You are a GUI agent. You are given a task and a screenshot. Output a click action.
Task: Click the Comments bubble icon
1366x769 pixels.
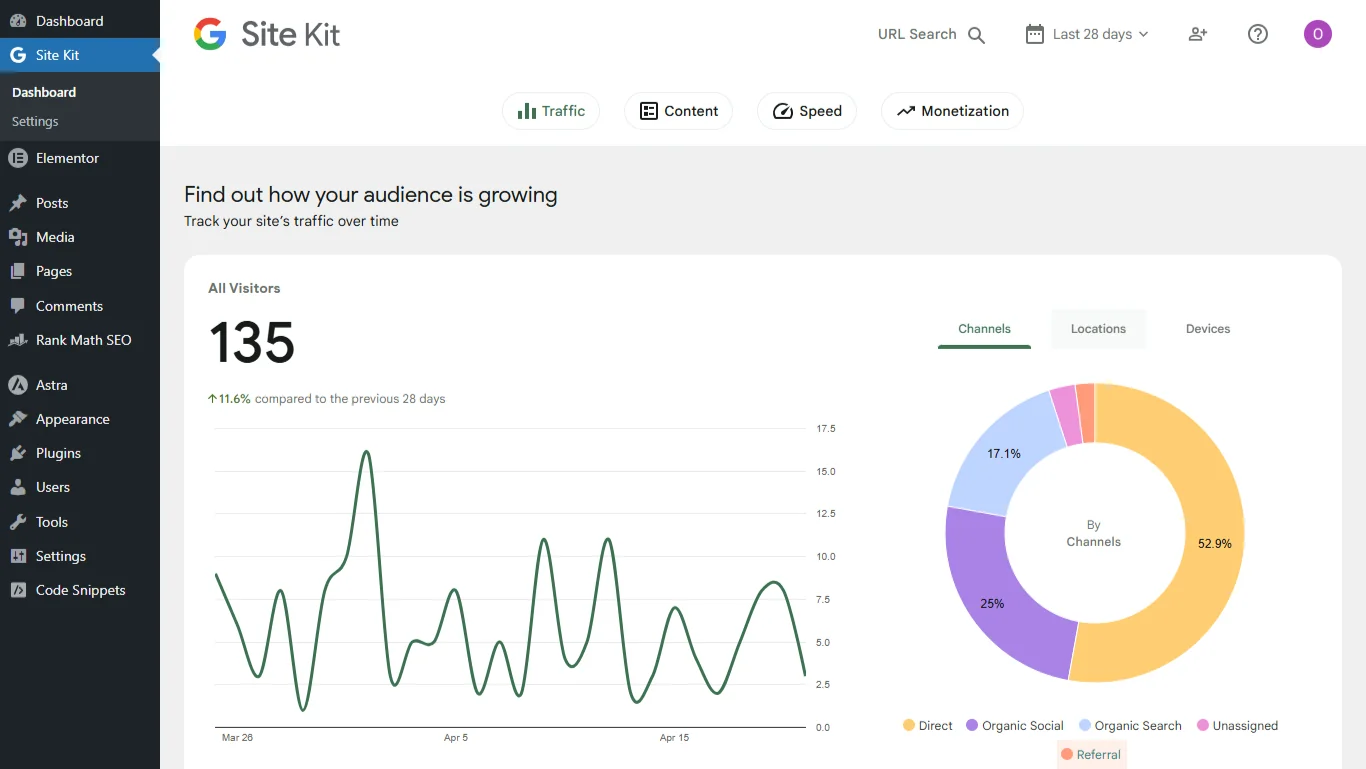click(18, 306)
